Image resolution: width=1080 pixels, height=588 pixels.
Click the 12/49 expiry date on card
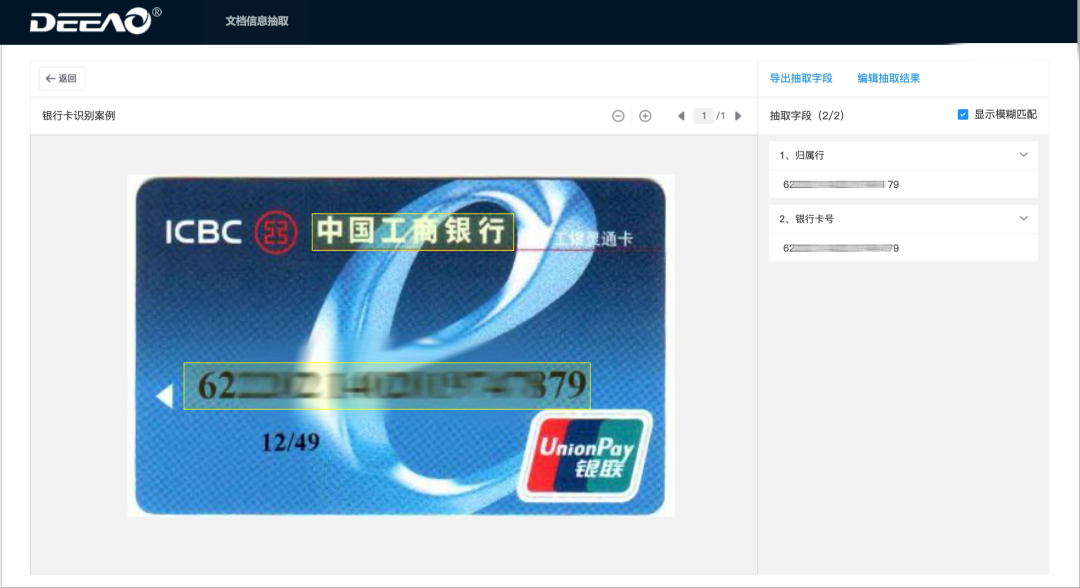pyautogui.click(x=291, y=442)
